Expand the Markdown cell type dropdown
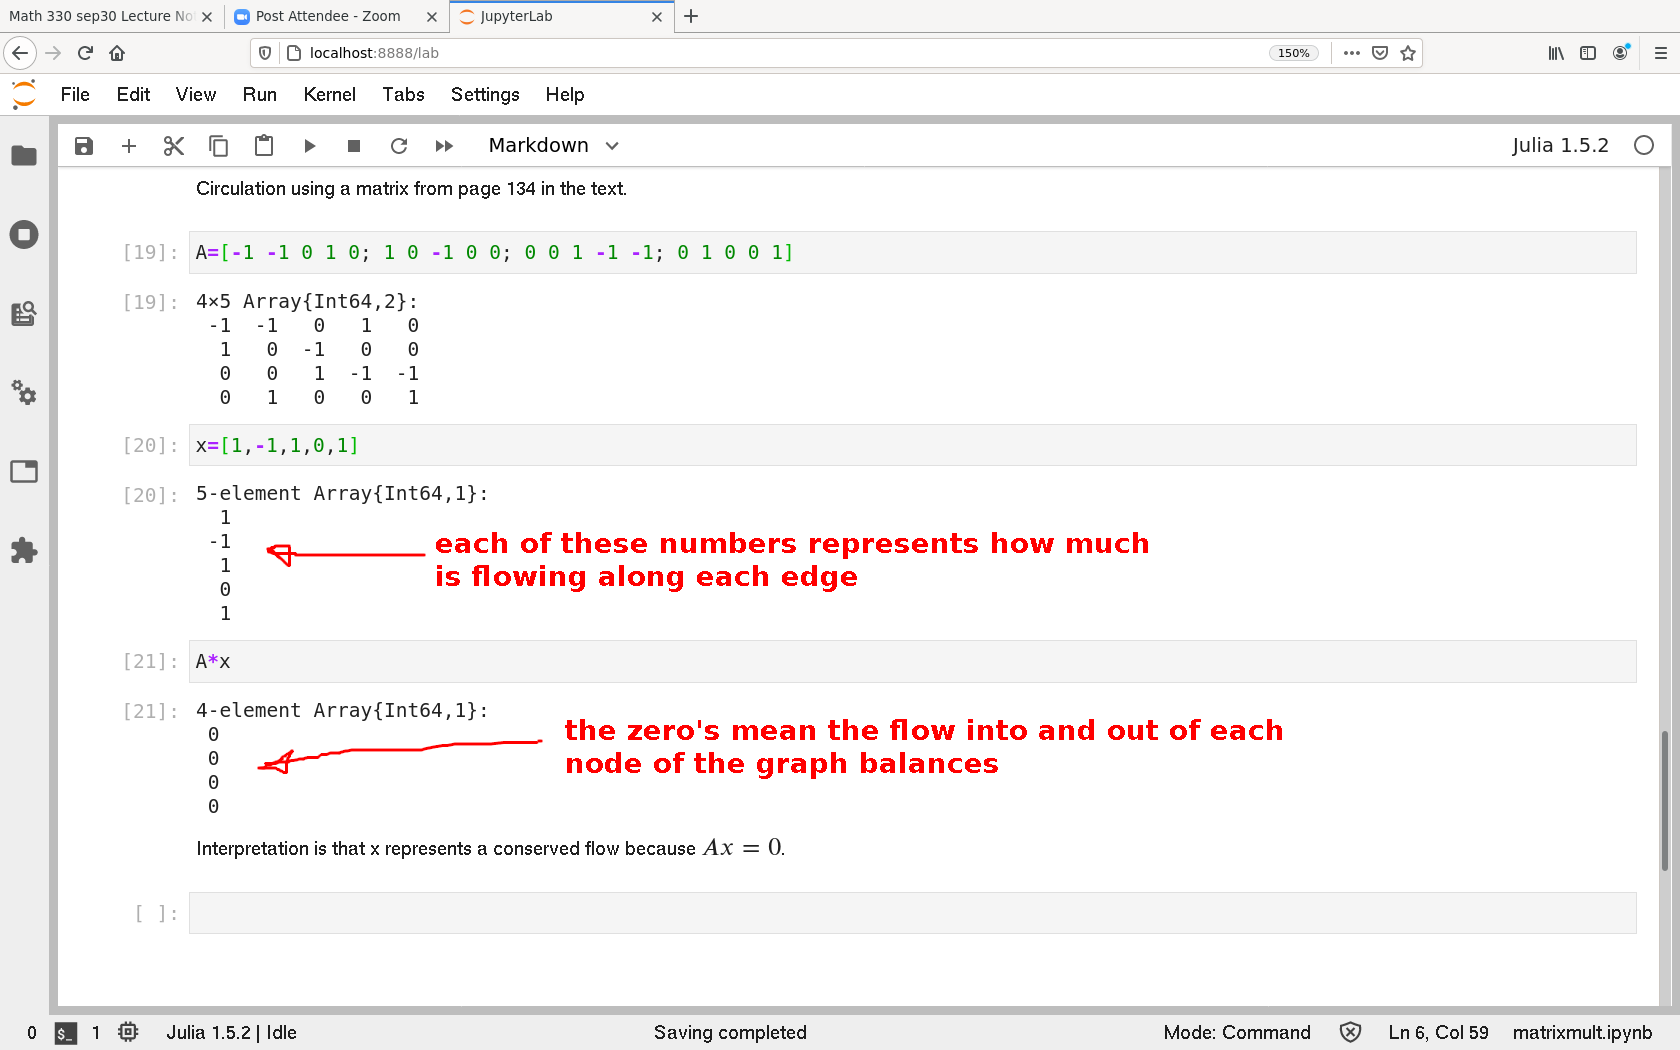 pos(553,146)
